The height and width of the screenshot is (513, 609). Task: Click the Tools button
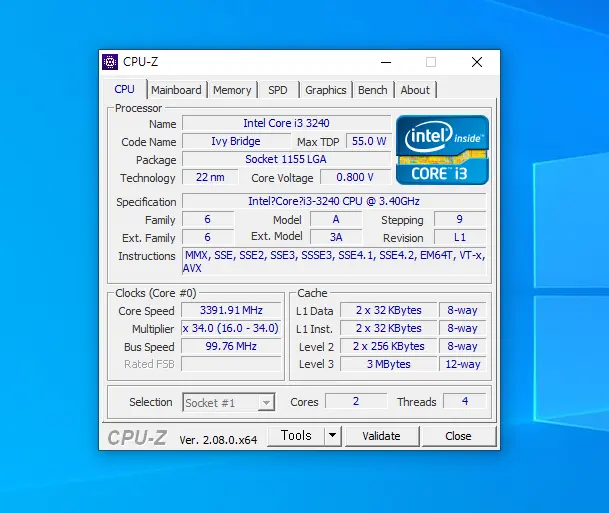pos(296,436)
